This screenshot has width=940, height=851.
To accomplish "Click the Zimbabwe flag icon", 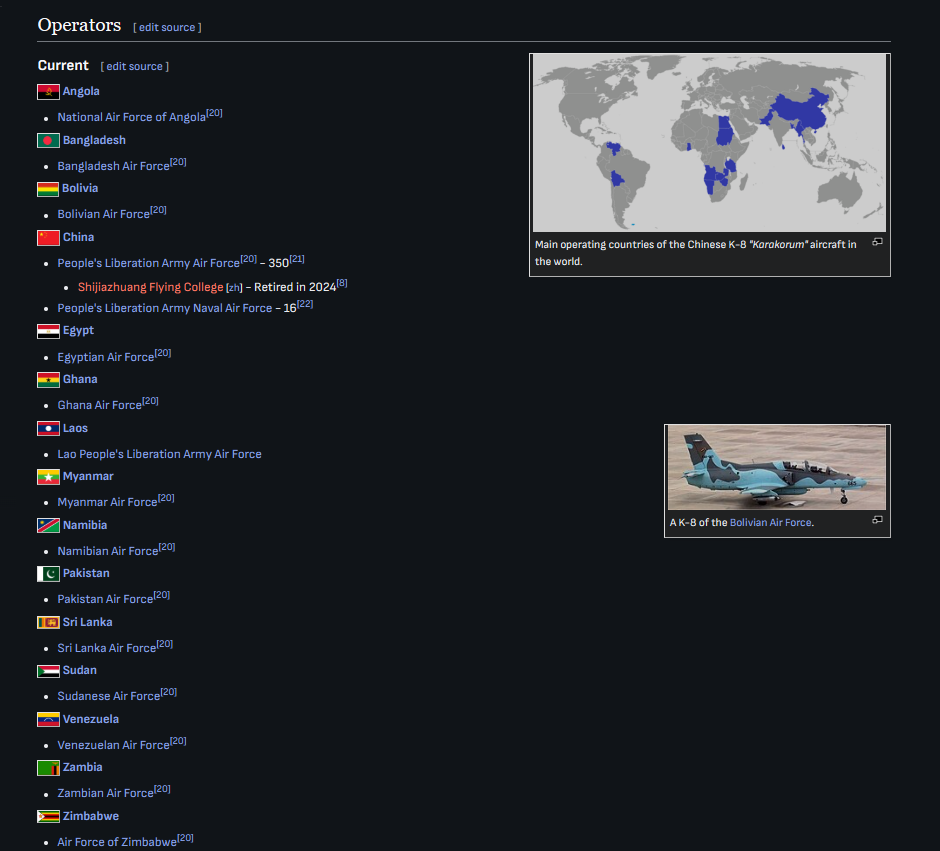I will 48,817.
